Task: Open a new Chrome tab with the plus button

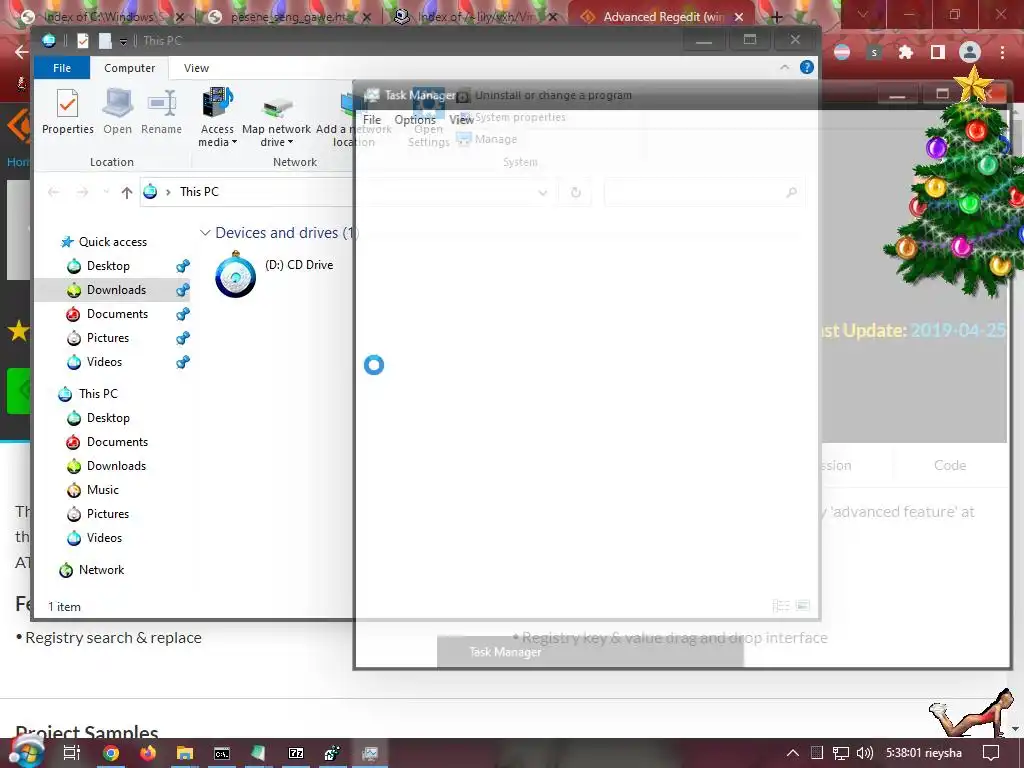Action: click(x=776, y=17)
